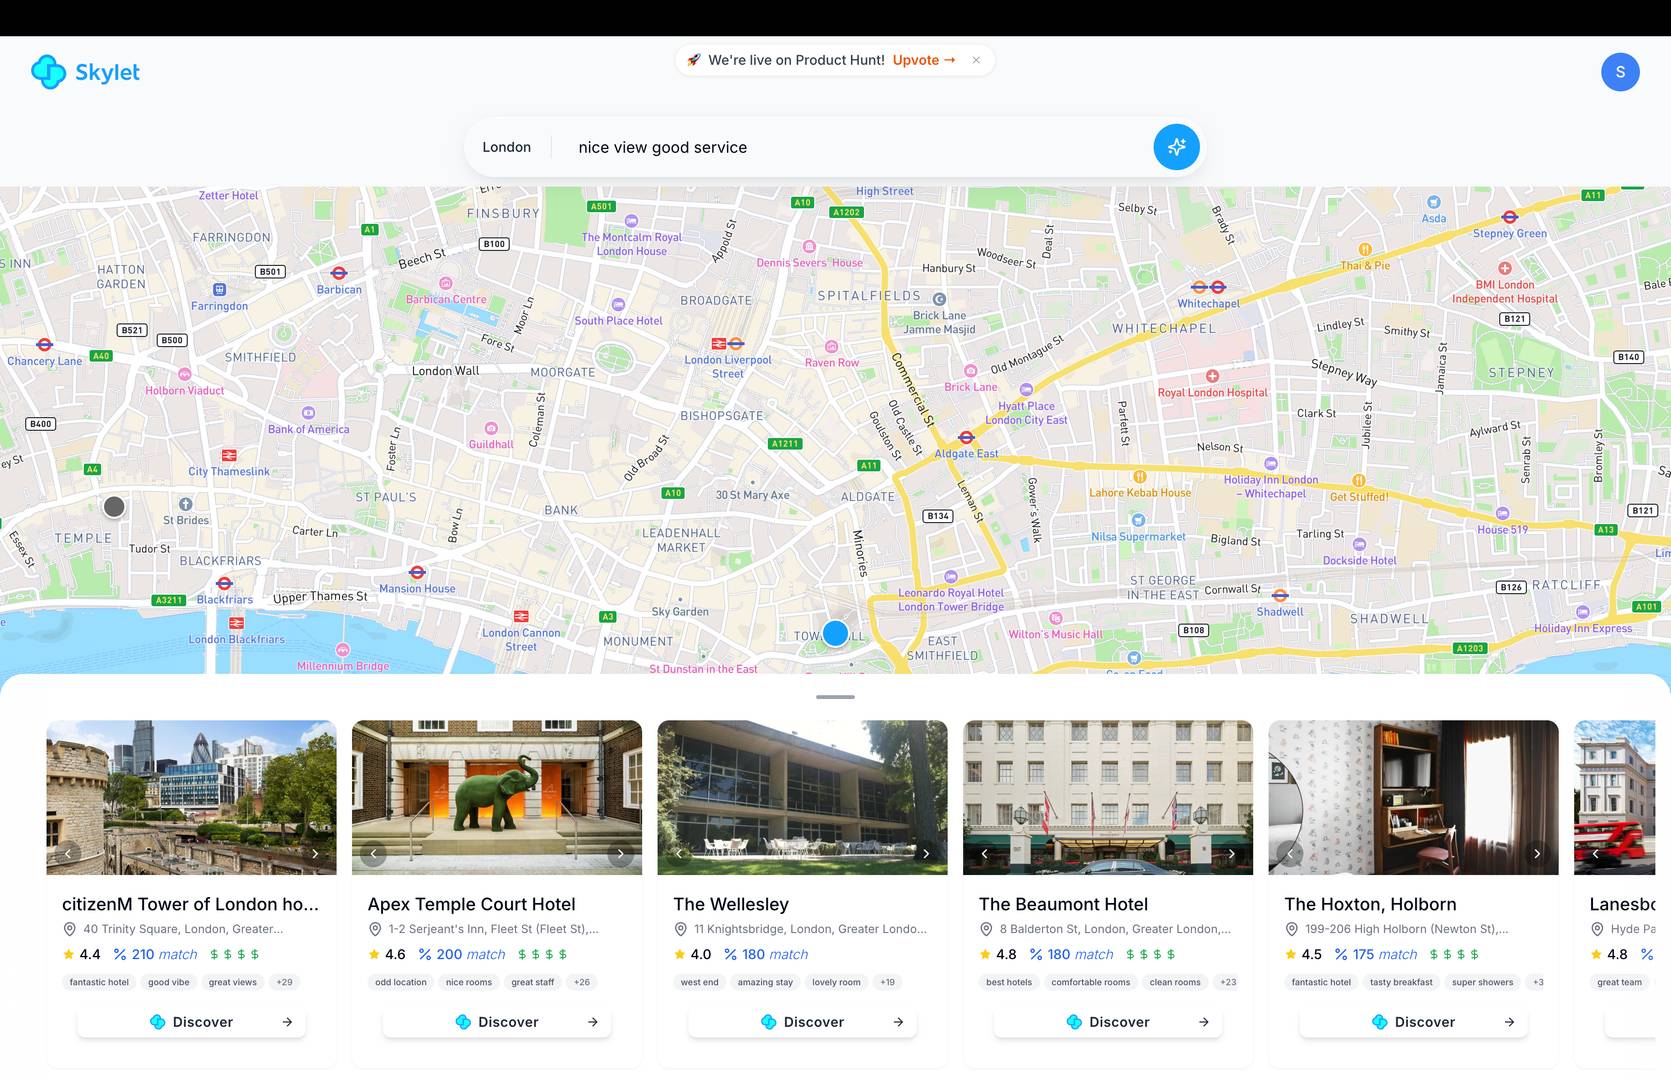Click the gray map marker near Temple
The height and width of the screenshot is (1080, 1671).
[x=114, y=507]
